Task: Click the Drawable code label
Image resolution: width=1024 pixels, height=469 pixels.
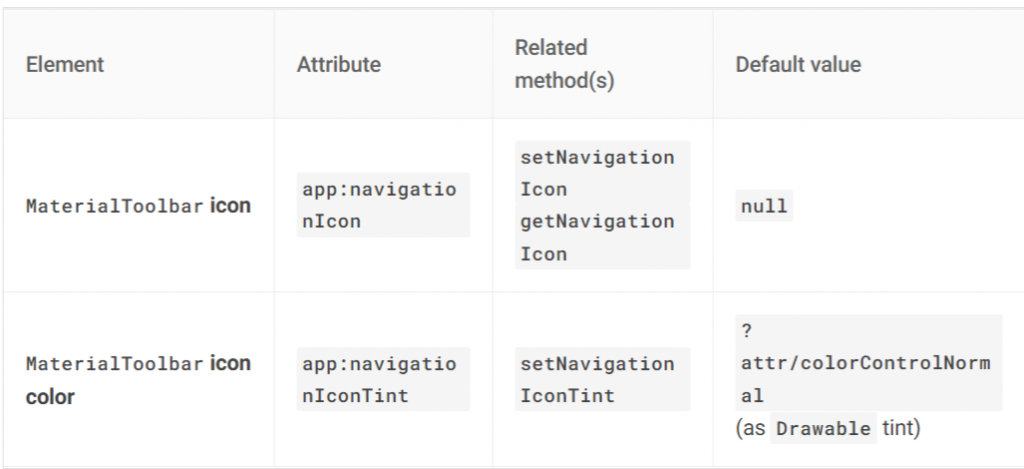Action: tap(824, 429)
